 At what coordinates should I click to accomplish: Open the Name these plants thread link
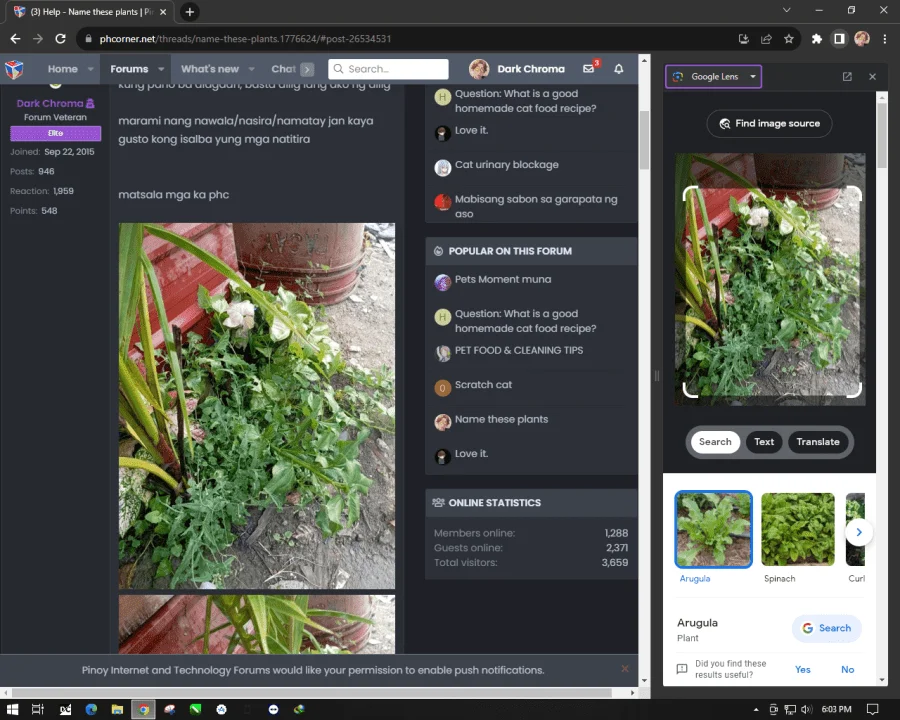coord(501,419)
